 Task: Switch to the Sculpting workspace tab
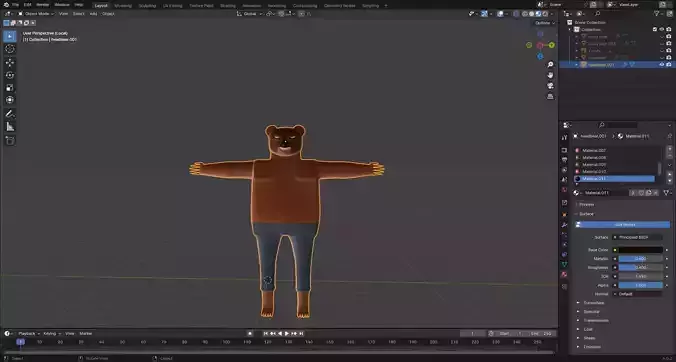pos(147,6)
